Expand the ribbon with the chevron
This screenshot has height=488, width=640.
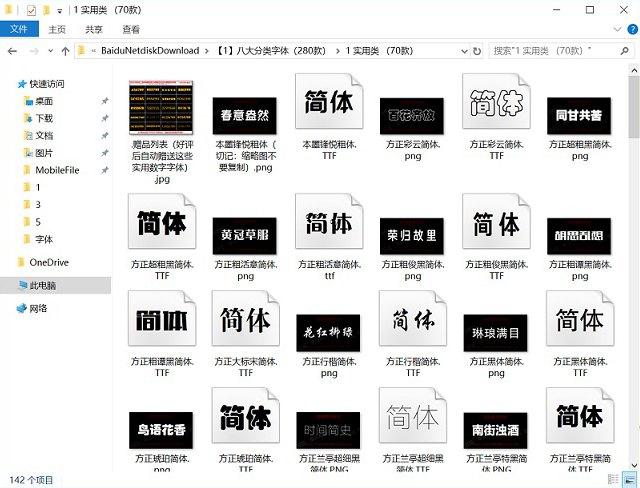pyautogui.click(x=617, y=29)
